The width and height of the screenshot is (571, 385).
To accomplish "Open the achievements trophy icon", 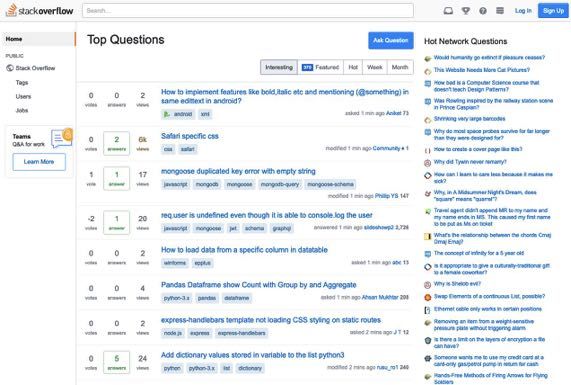I will 466,11.
